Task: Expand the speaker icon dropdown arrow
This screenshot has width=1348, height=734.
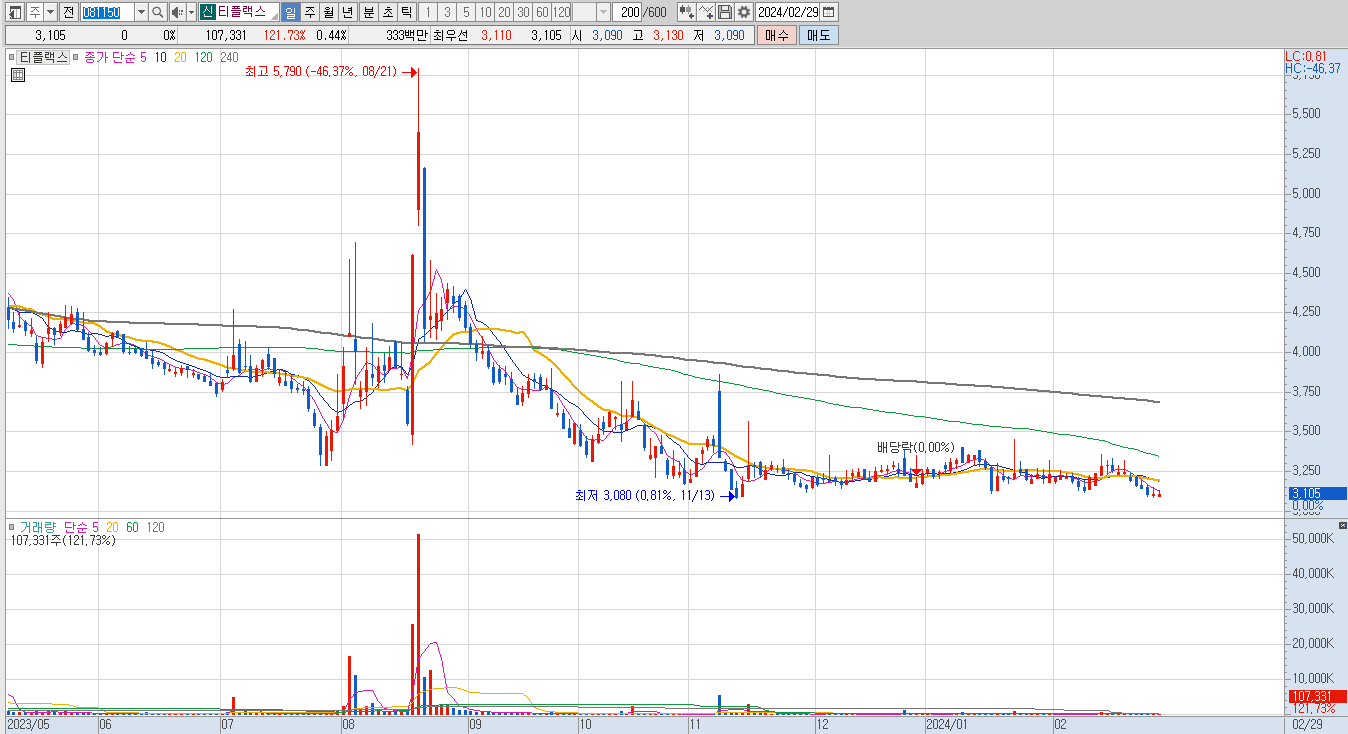Action: coord(191,12)
